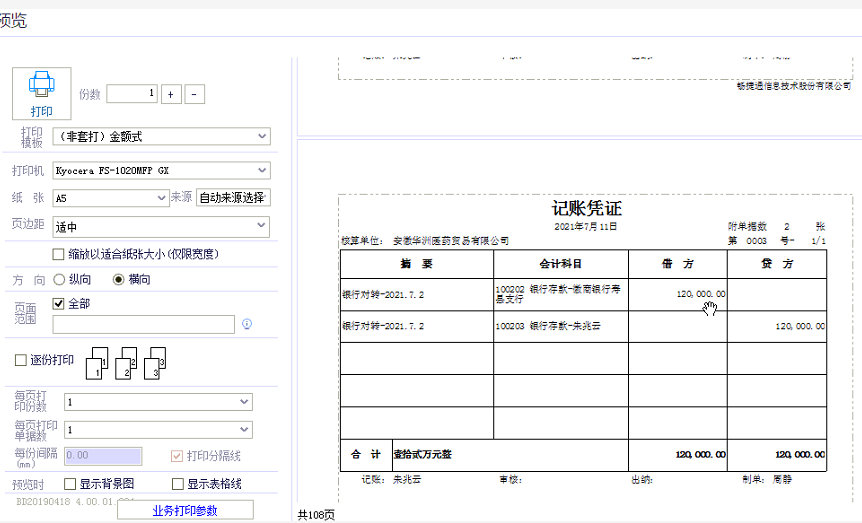Select the 横向 landscape orientation radio
Screen dimensions: 862x523
coord(118,279)
